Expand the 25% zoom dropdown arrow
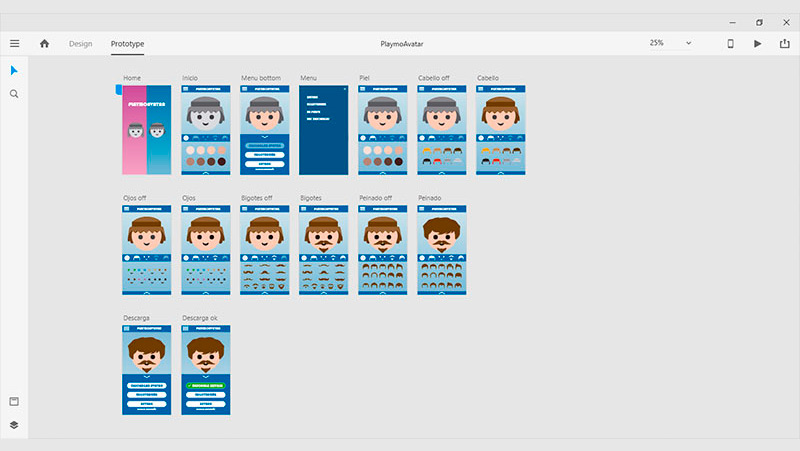 pyautogui.click(x=688, y=43)
